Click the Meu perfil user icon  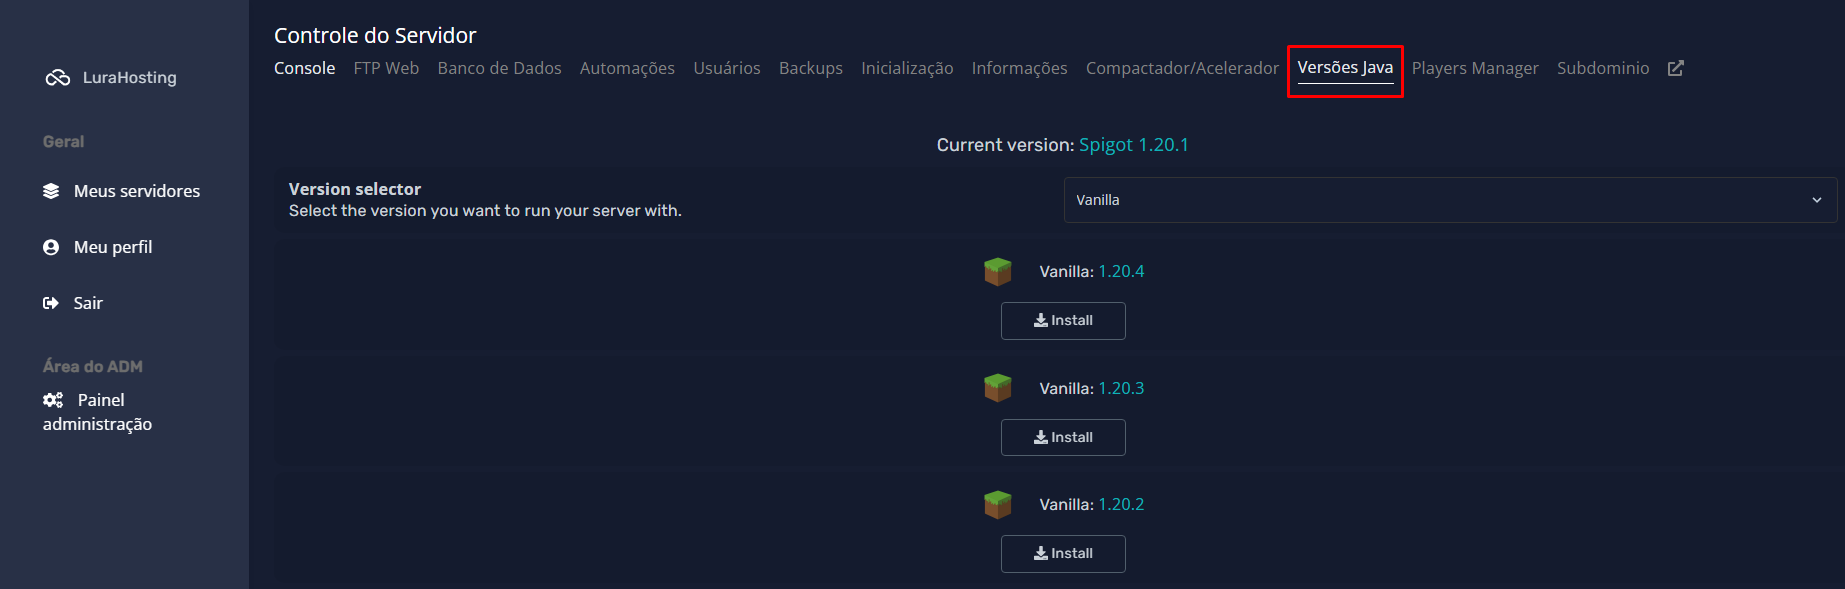point(51,247)
